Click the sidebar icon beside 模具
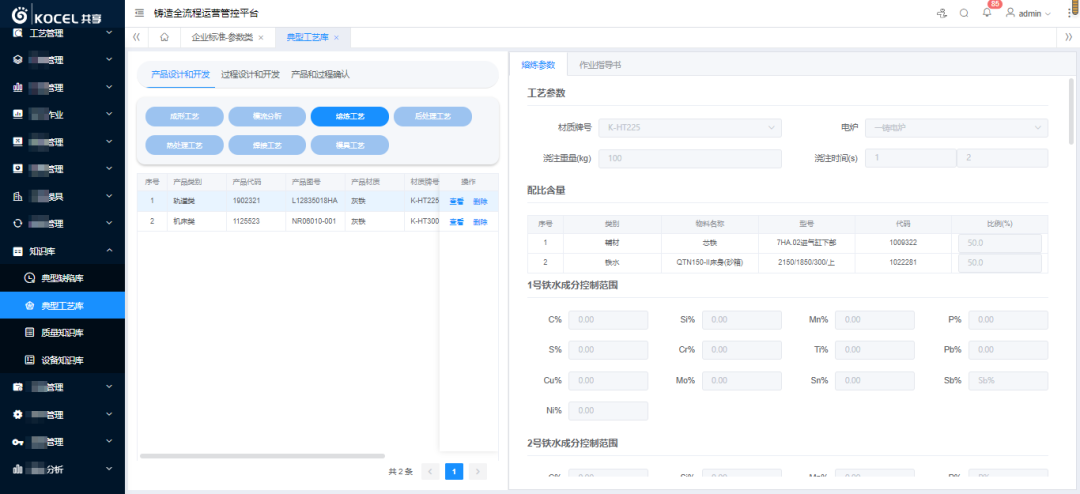 click(18, 196)
